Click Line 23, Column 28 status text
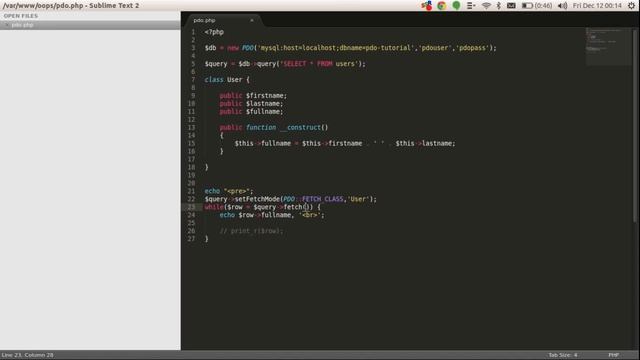 (x=27, y=355)
